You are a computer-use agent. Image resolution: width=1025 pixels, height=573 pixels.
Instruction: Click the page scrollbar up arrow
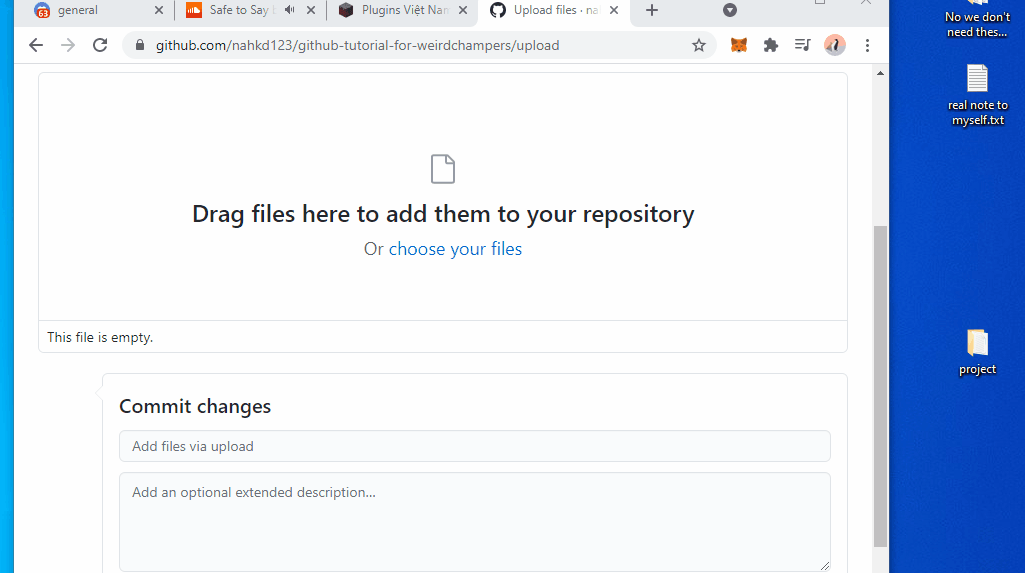(x=881, y=73)
